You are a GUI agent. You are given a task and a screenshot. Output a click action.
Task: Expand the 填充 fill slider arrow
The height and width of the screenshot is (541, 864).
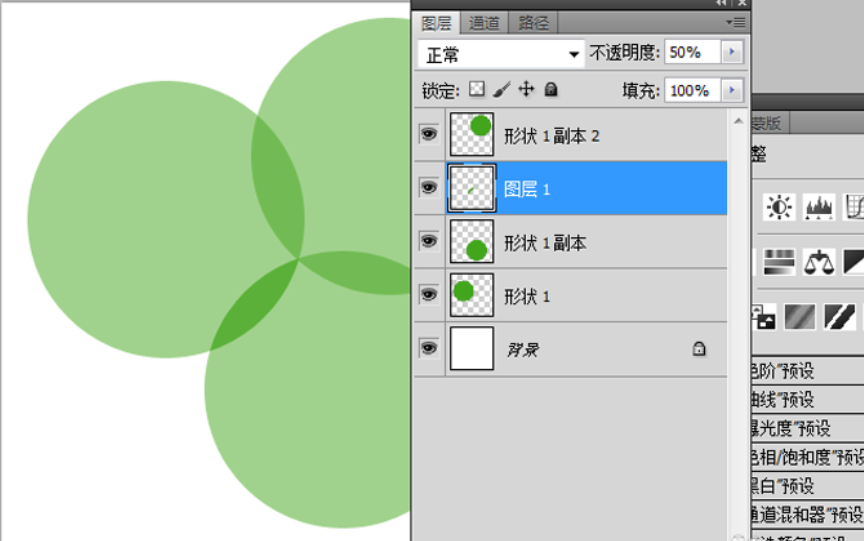coord(732,90)
